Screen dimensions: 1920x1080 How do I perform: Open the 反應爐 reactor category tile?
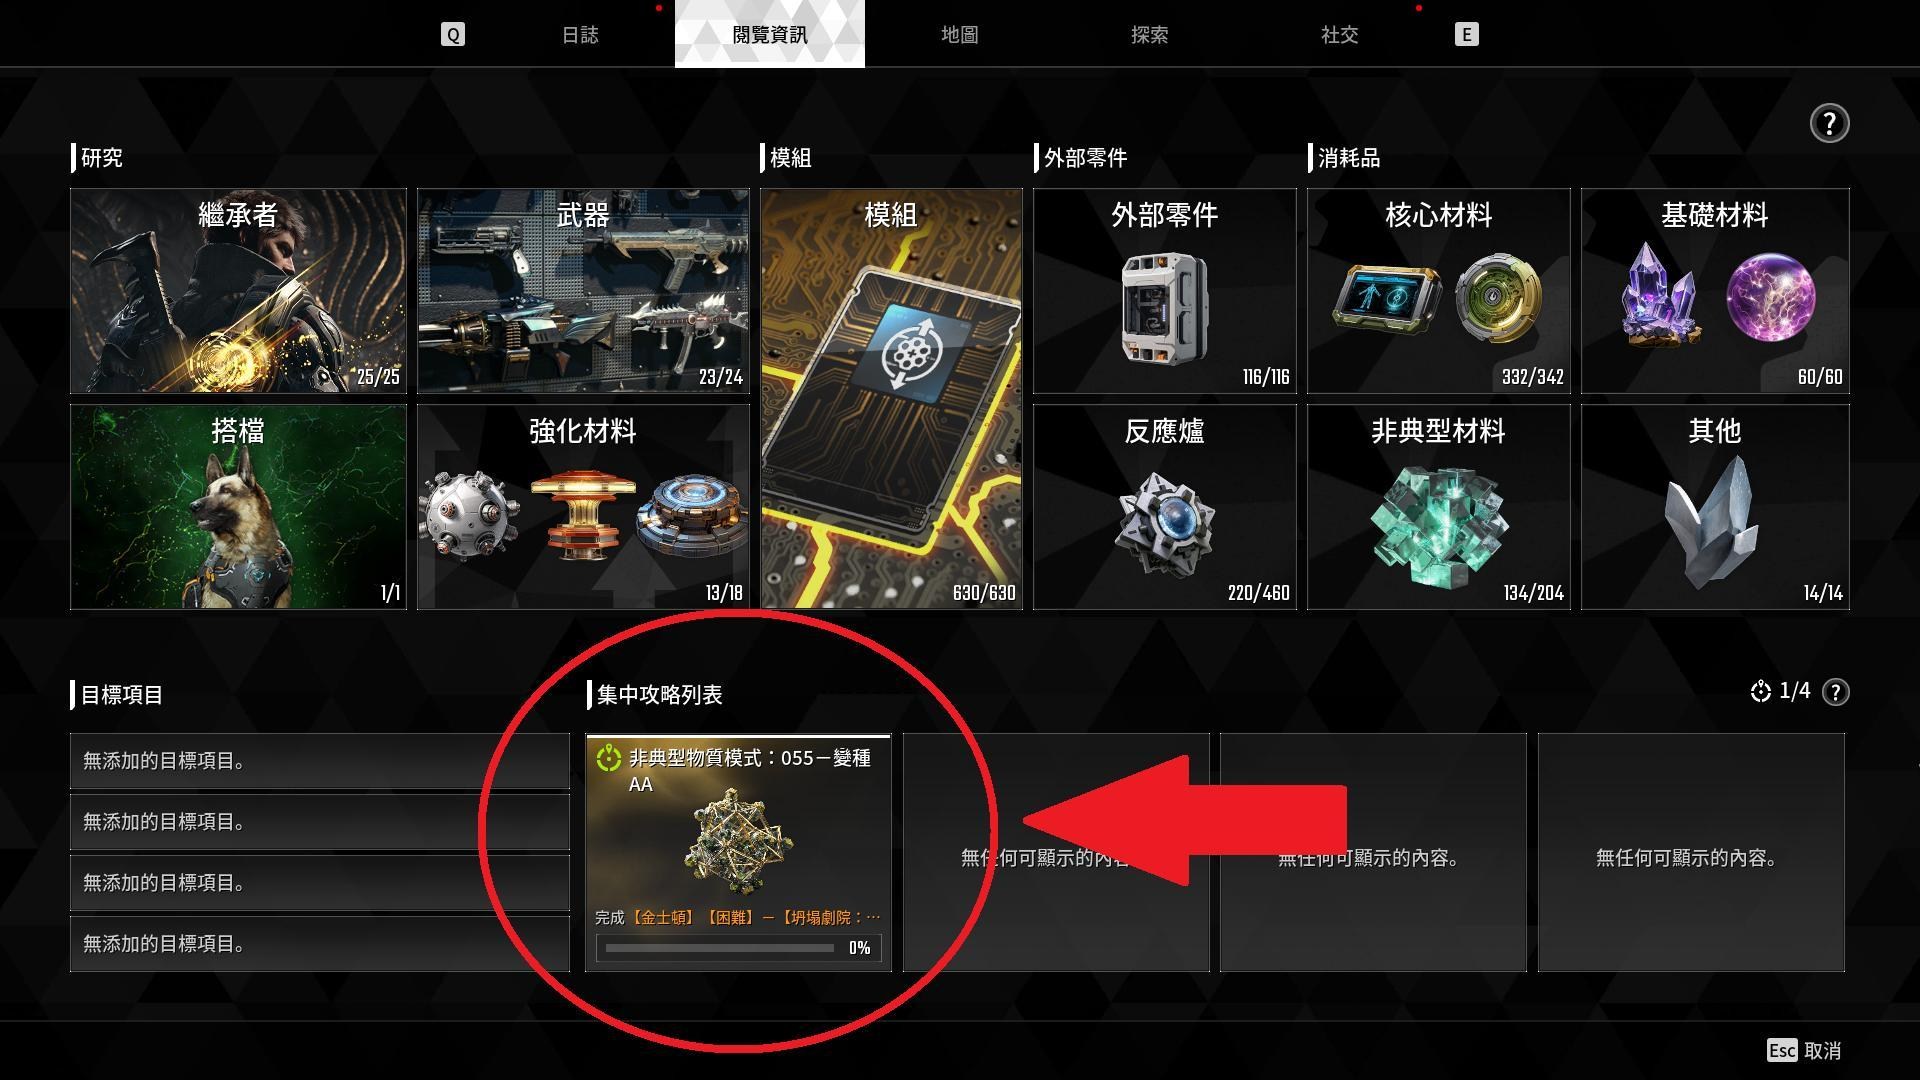pyautogui.click(x=1164, y=507)
